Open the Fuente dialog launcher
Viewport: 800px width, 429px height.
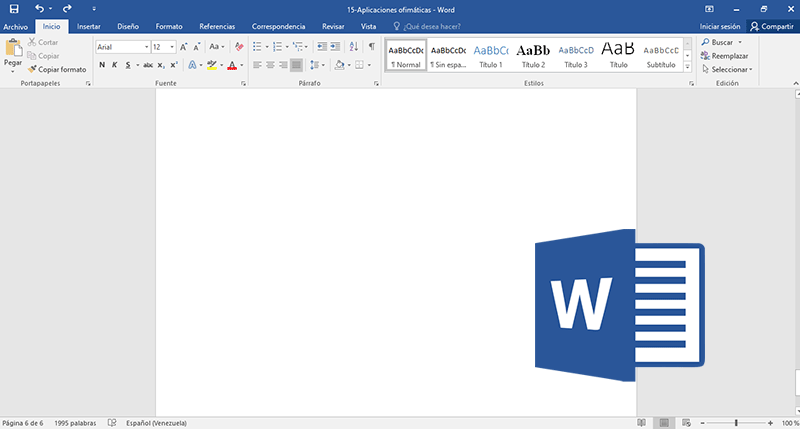point(243,84)
